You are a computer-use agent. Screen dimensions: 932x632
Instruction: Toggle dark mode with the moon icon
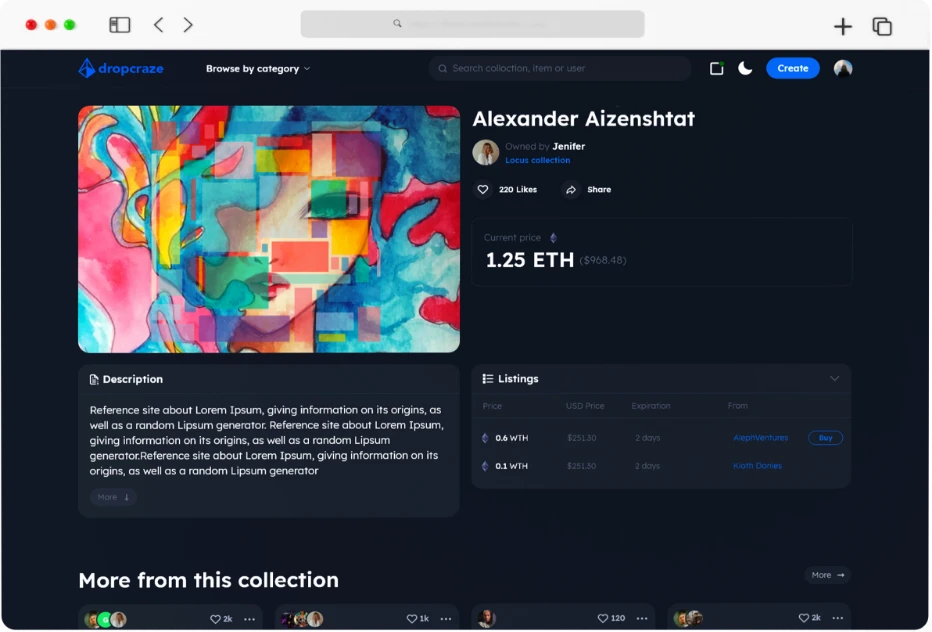point(745,68)
